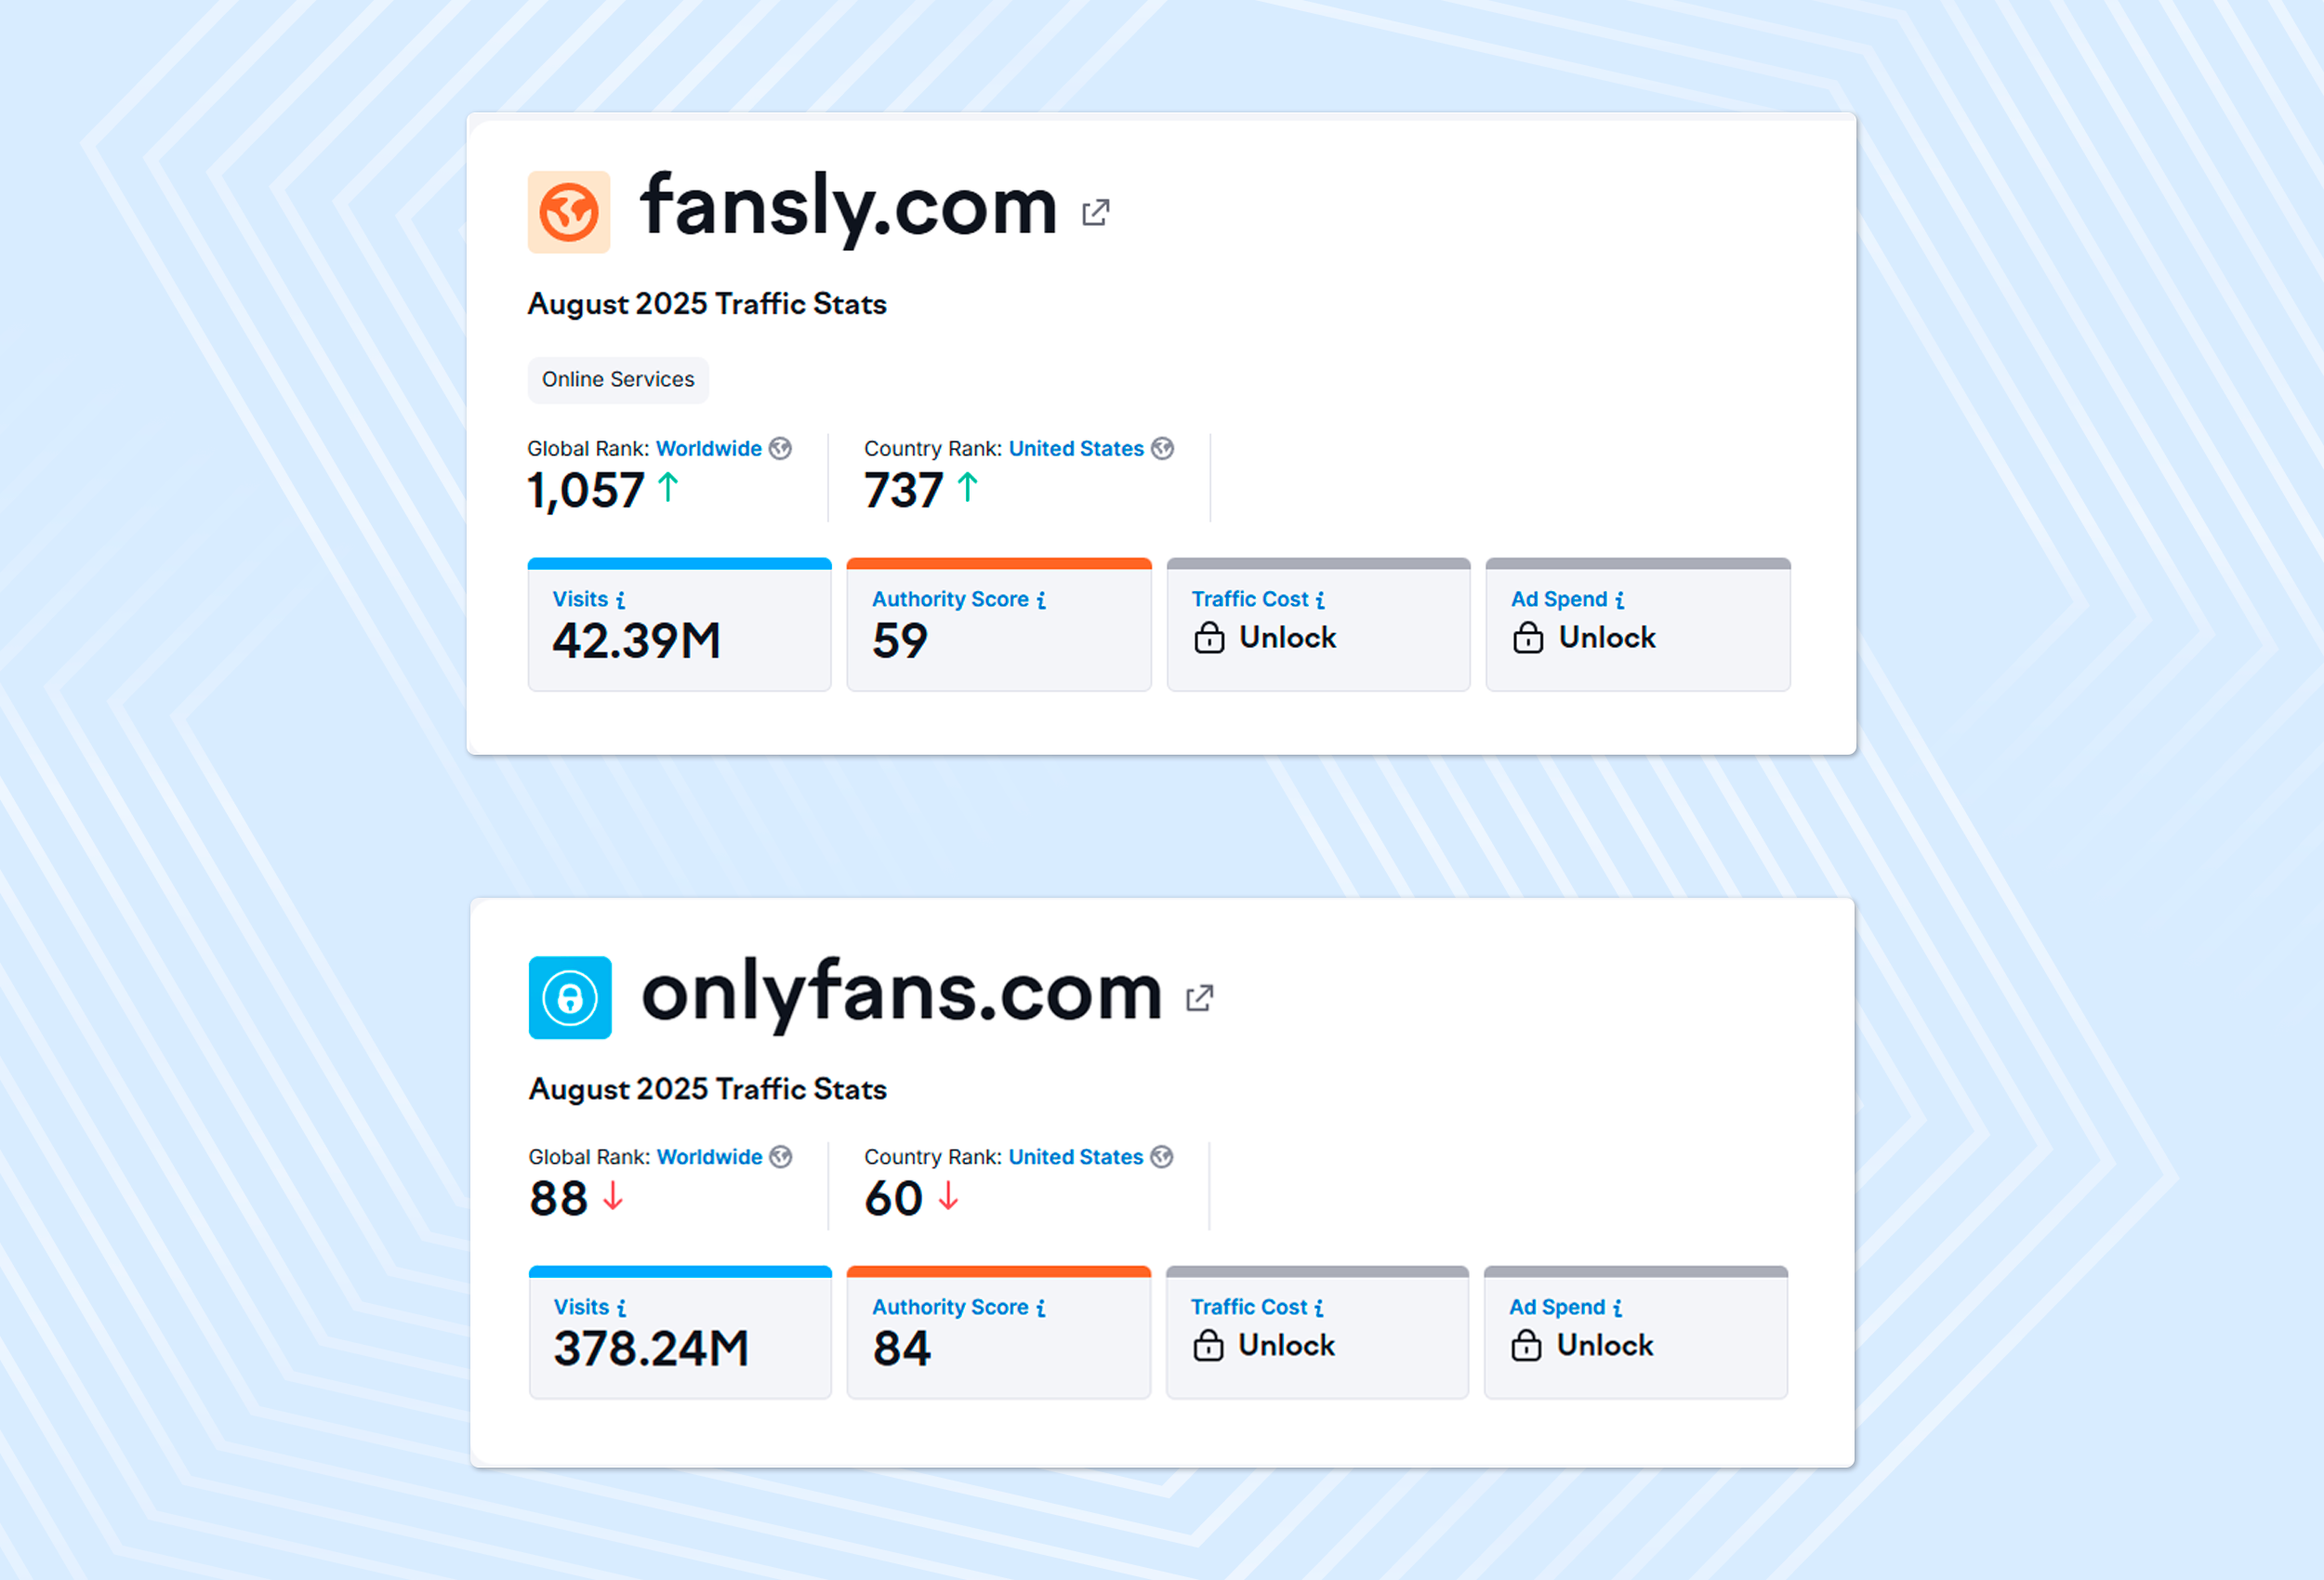The image size is (2324, 1580).
Task: Click info icon beside onlyfans Ad Spend
Action: 1618,1308
